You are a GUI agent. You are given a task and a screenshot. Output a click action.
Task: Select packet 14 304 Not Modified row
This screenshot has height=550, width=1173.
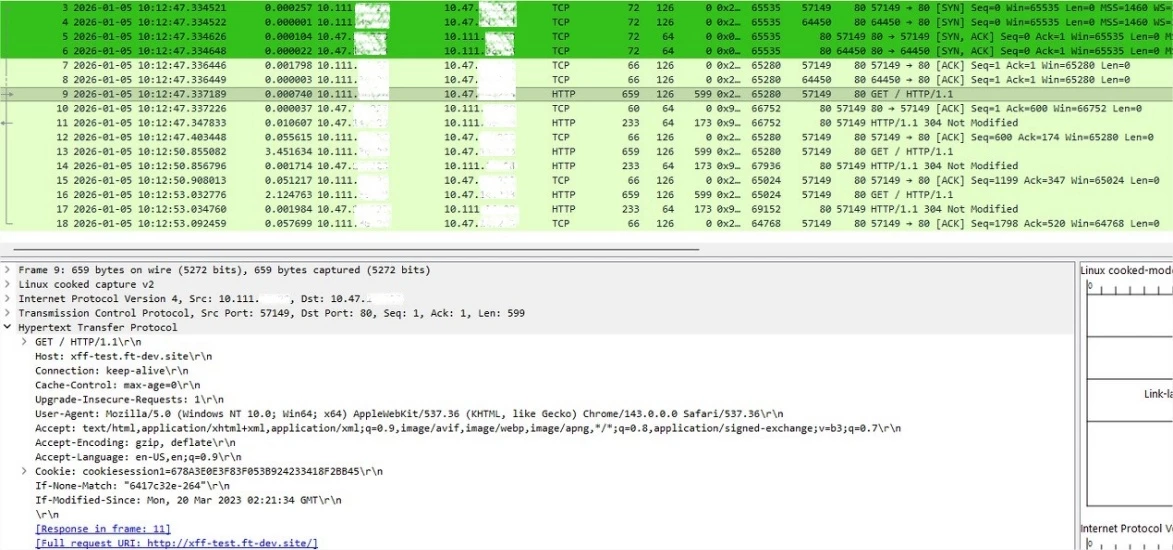pos(586,166)
